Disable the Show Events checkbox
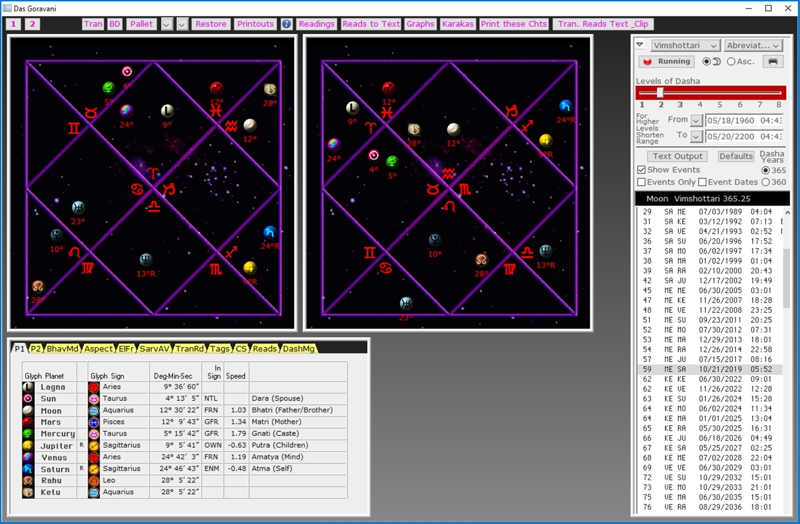The width and height of the screenshot is (800, 524). point(641,170)
